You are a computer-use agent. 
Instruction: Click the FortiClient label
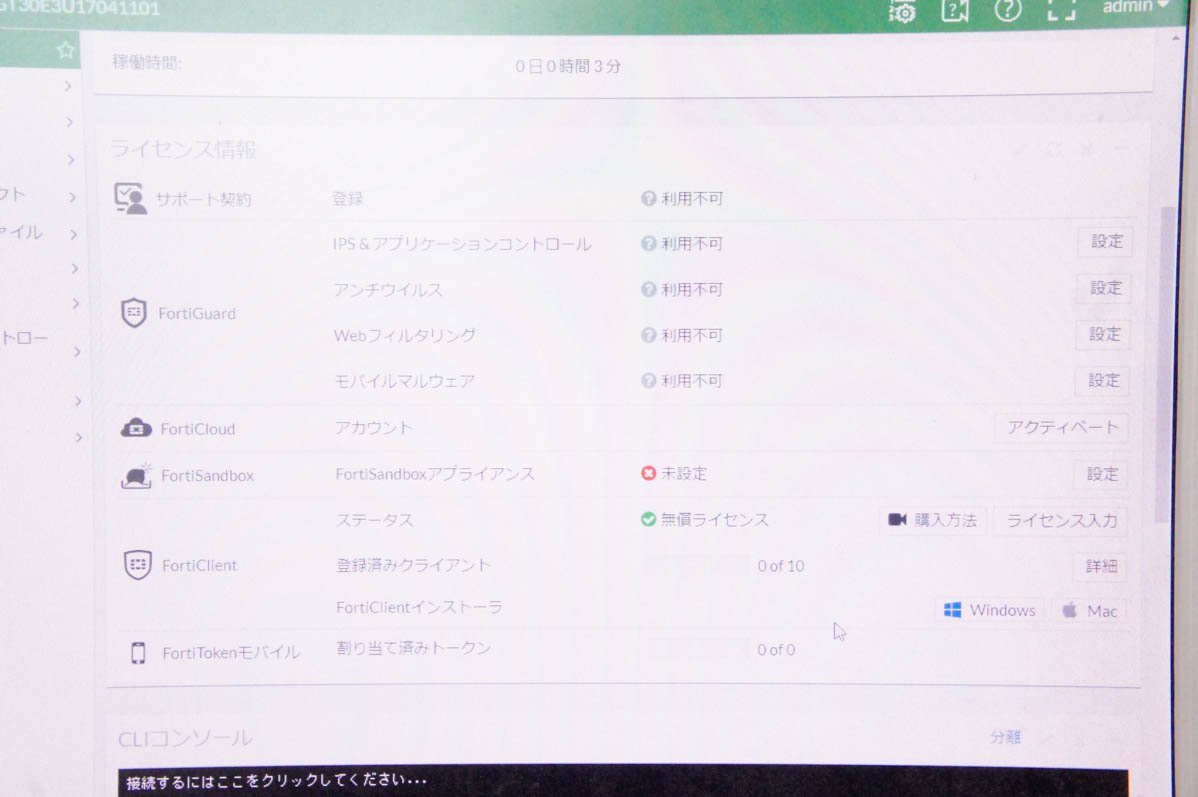[x=199, y=565]
